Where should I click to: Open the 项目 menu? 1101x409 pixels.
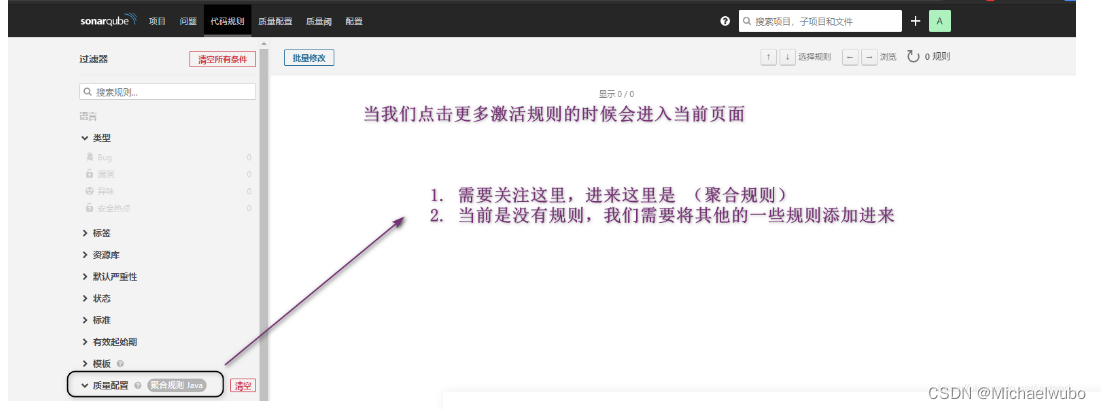pyautogui.click(x=157, y=21)
